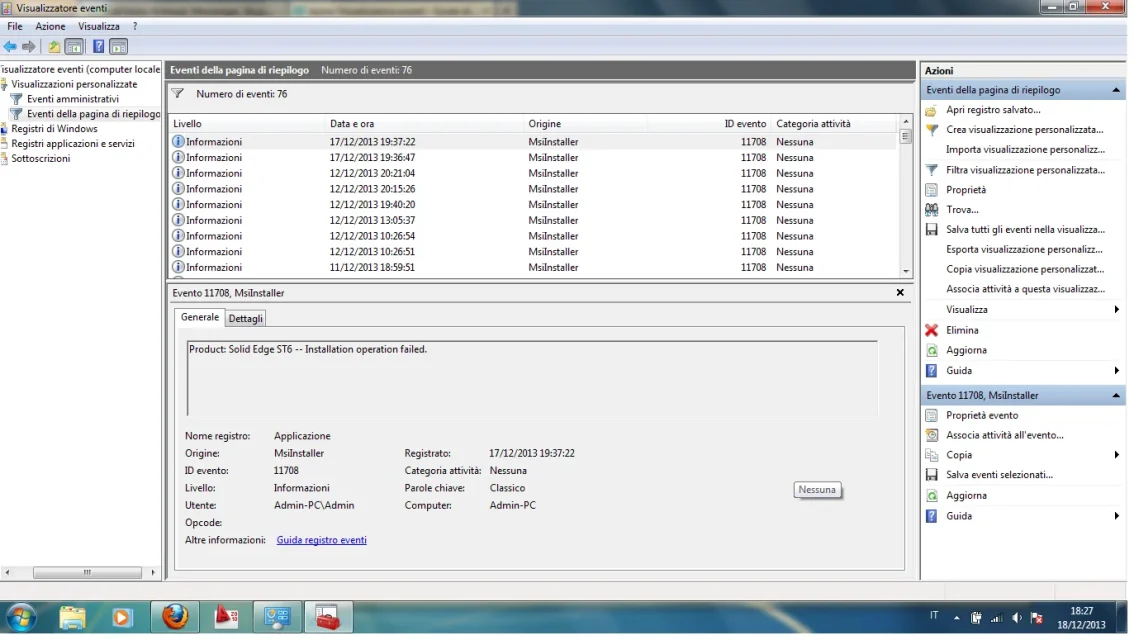Click the up-one-level folder toolbar icon
Viewport: 1134px width, 640px height.
(54, 47)
